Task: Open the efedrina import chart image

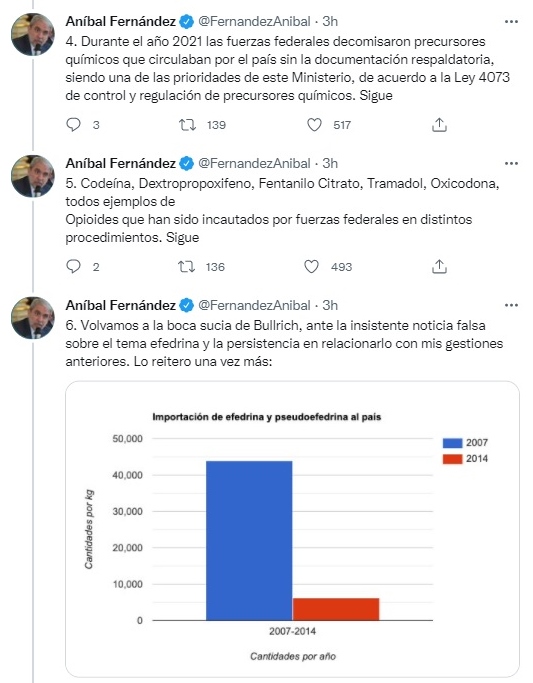Action: tap(292, 529)
